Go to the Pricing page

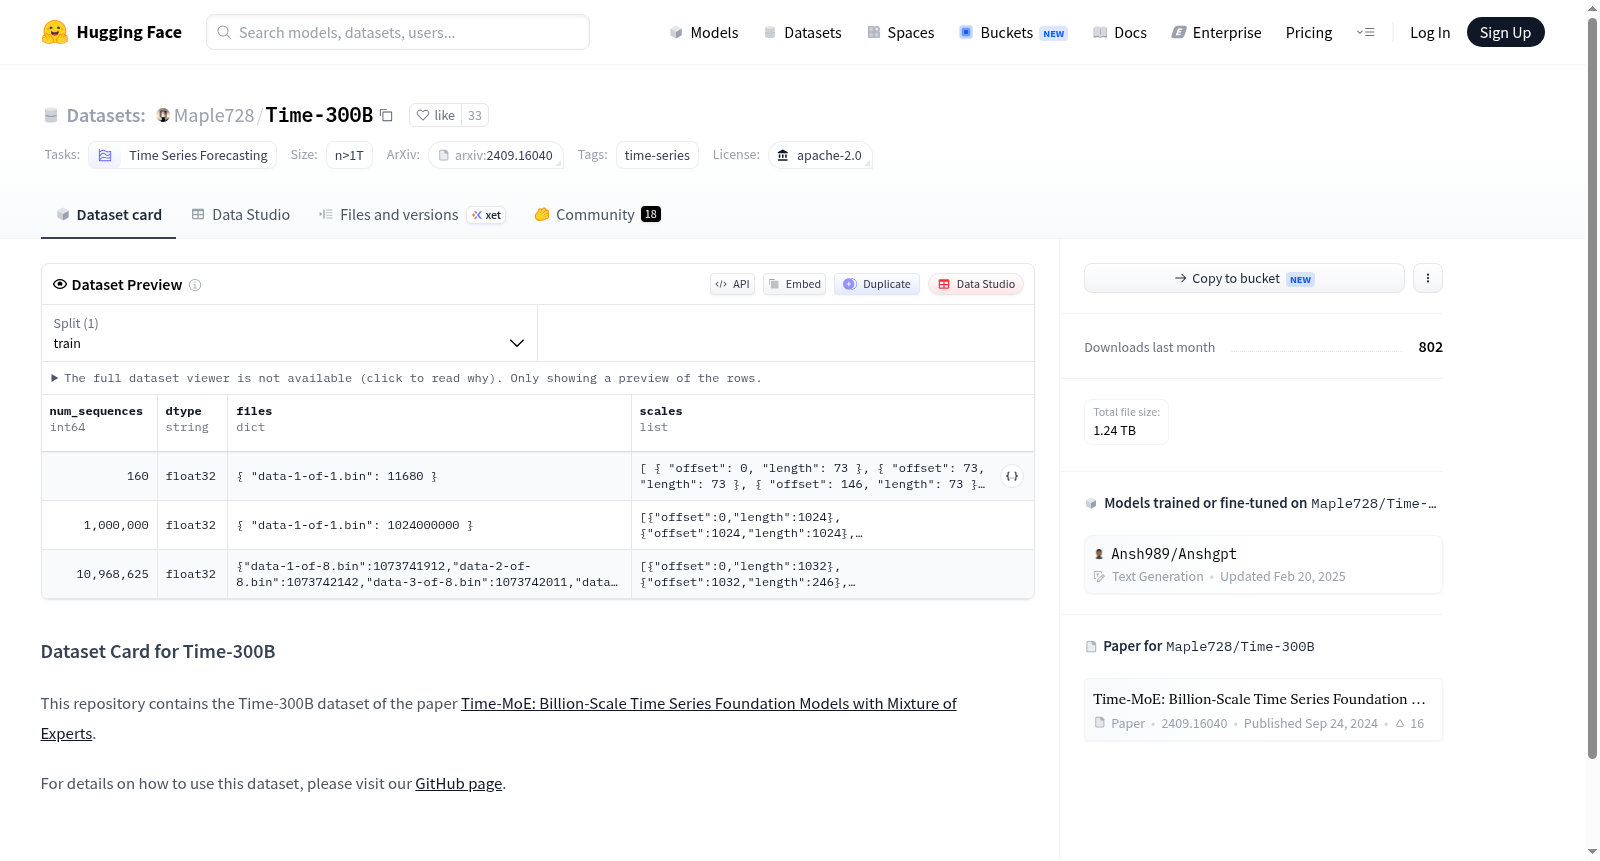tap(1309, 33)
